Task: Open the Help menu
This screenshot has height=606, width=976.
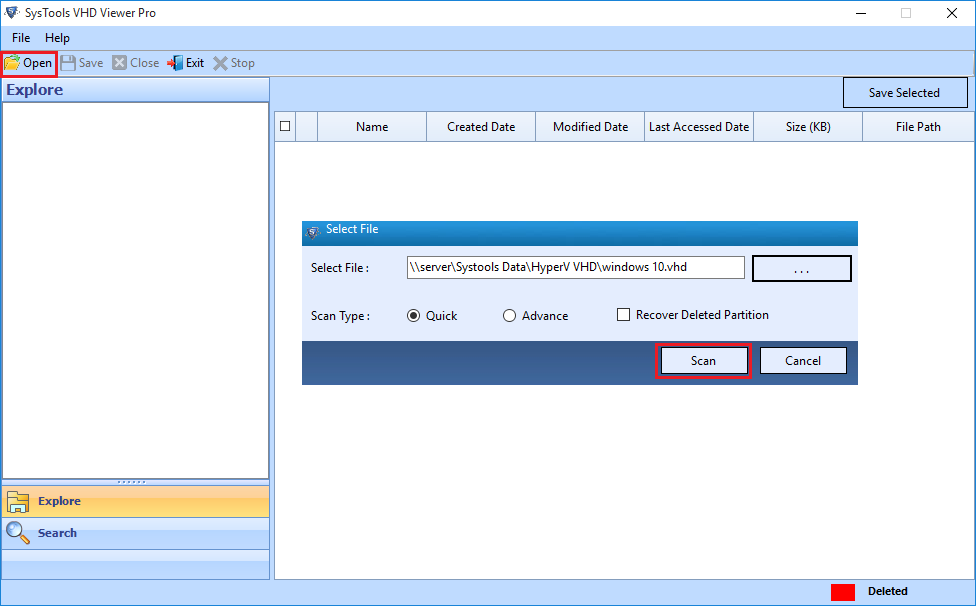Action: tap(57, 38)
